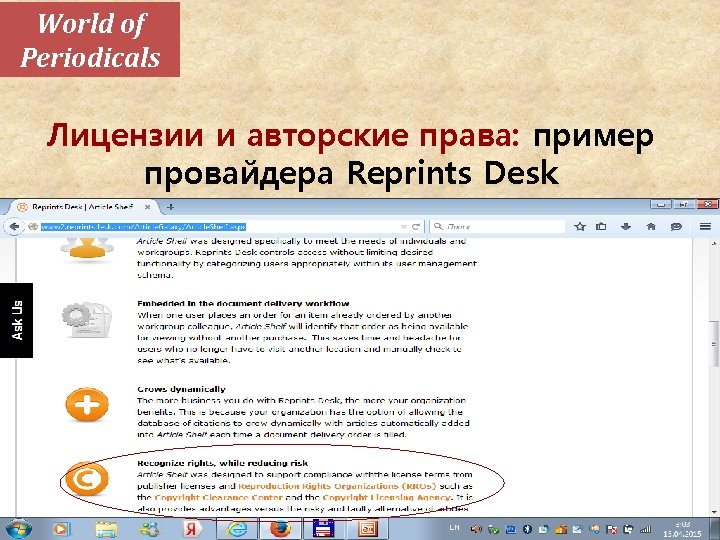
Task: Click the language indicator in tray
Action: tap(454, 529)
